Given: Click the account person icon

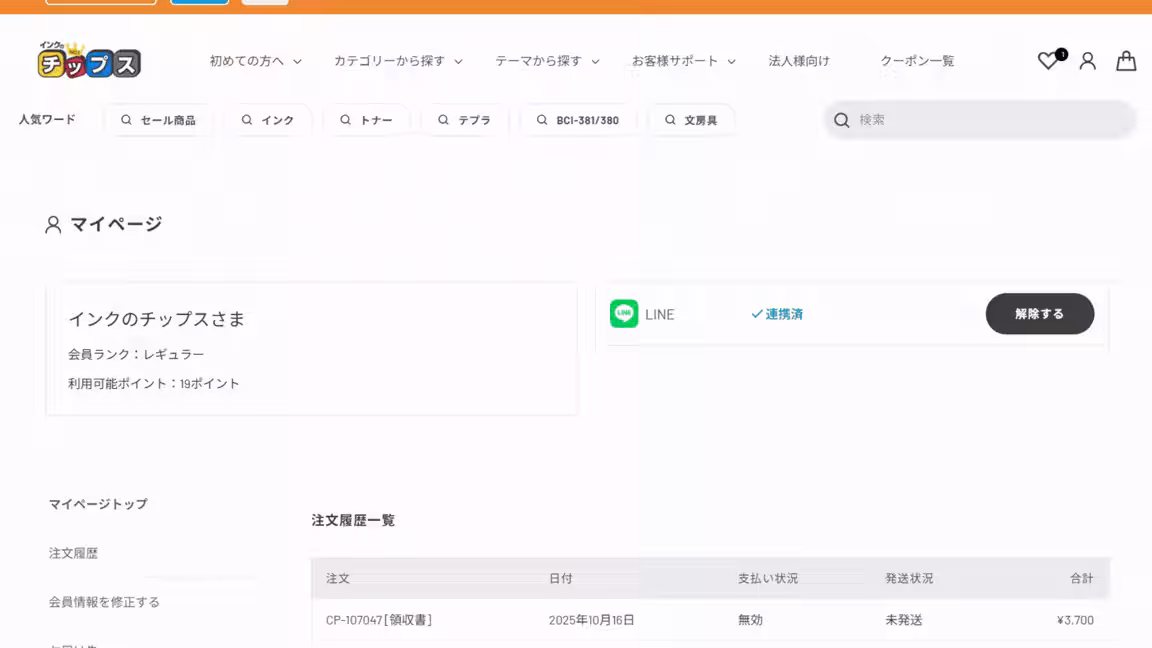Looking at the screenshot, I should click(x=1087, y=61).
